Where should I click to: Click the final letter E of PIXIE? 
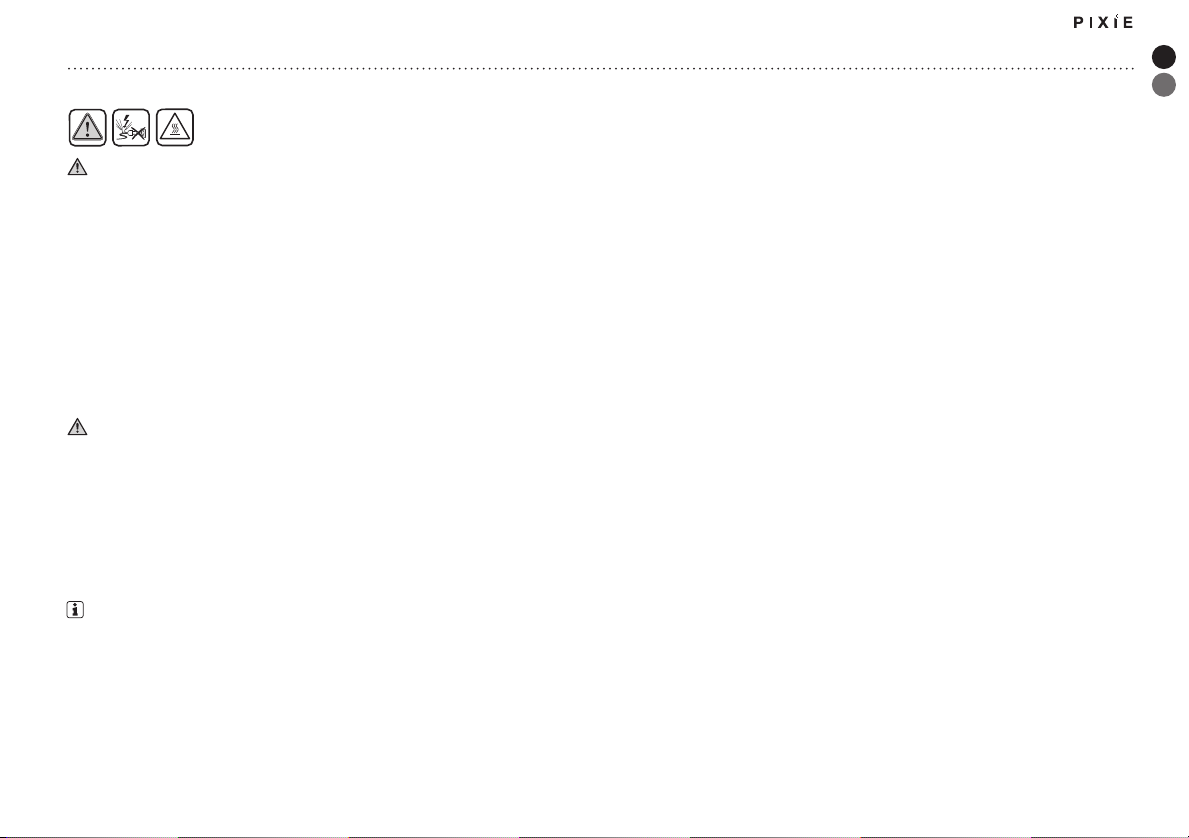(1128, 22)
